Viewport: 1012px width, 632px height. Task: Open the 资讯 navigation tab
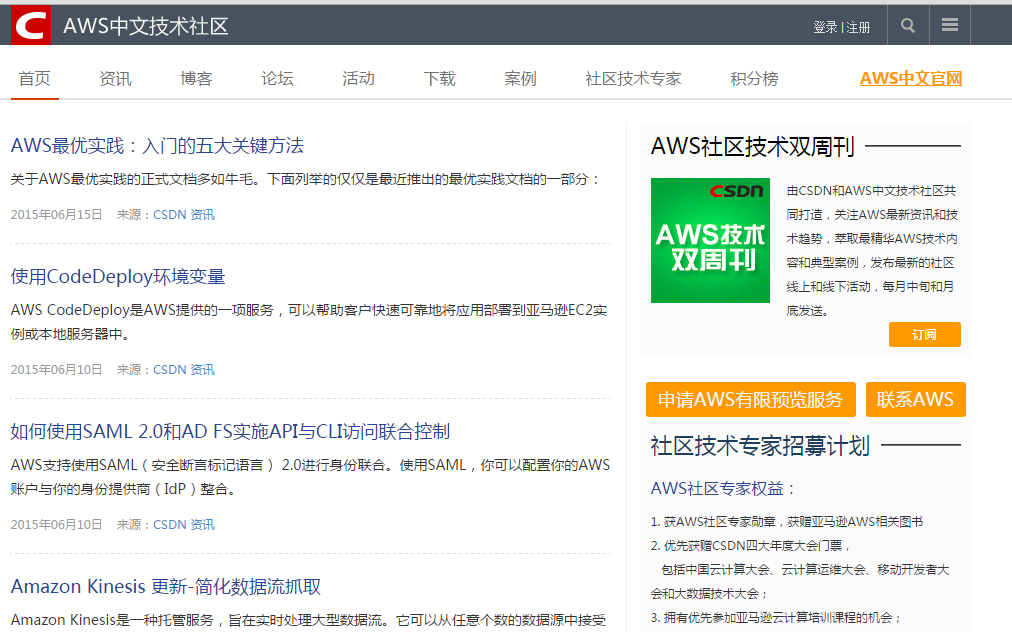[116, 79]
